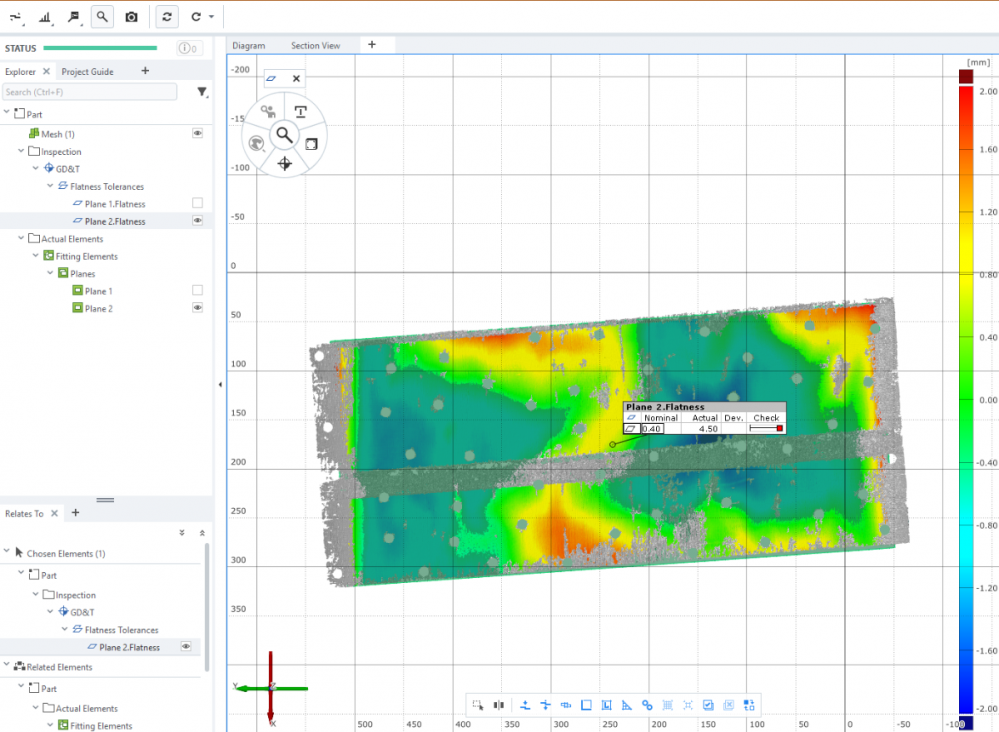Viewport: 999px width, 732px height.
Task: Click the camera snapshot icon in top toolbar
Action: click(132, 17)
